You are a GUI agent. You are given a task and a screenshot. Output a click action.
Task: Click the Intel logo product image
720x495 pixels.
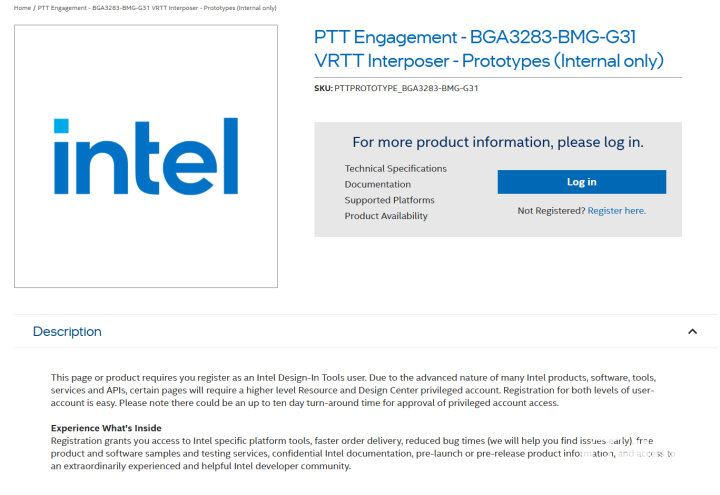pos(146,156)
